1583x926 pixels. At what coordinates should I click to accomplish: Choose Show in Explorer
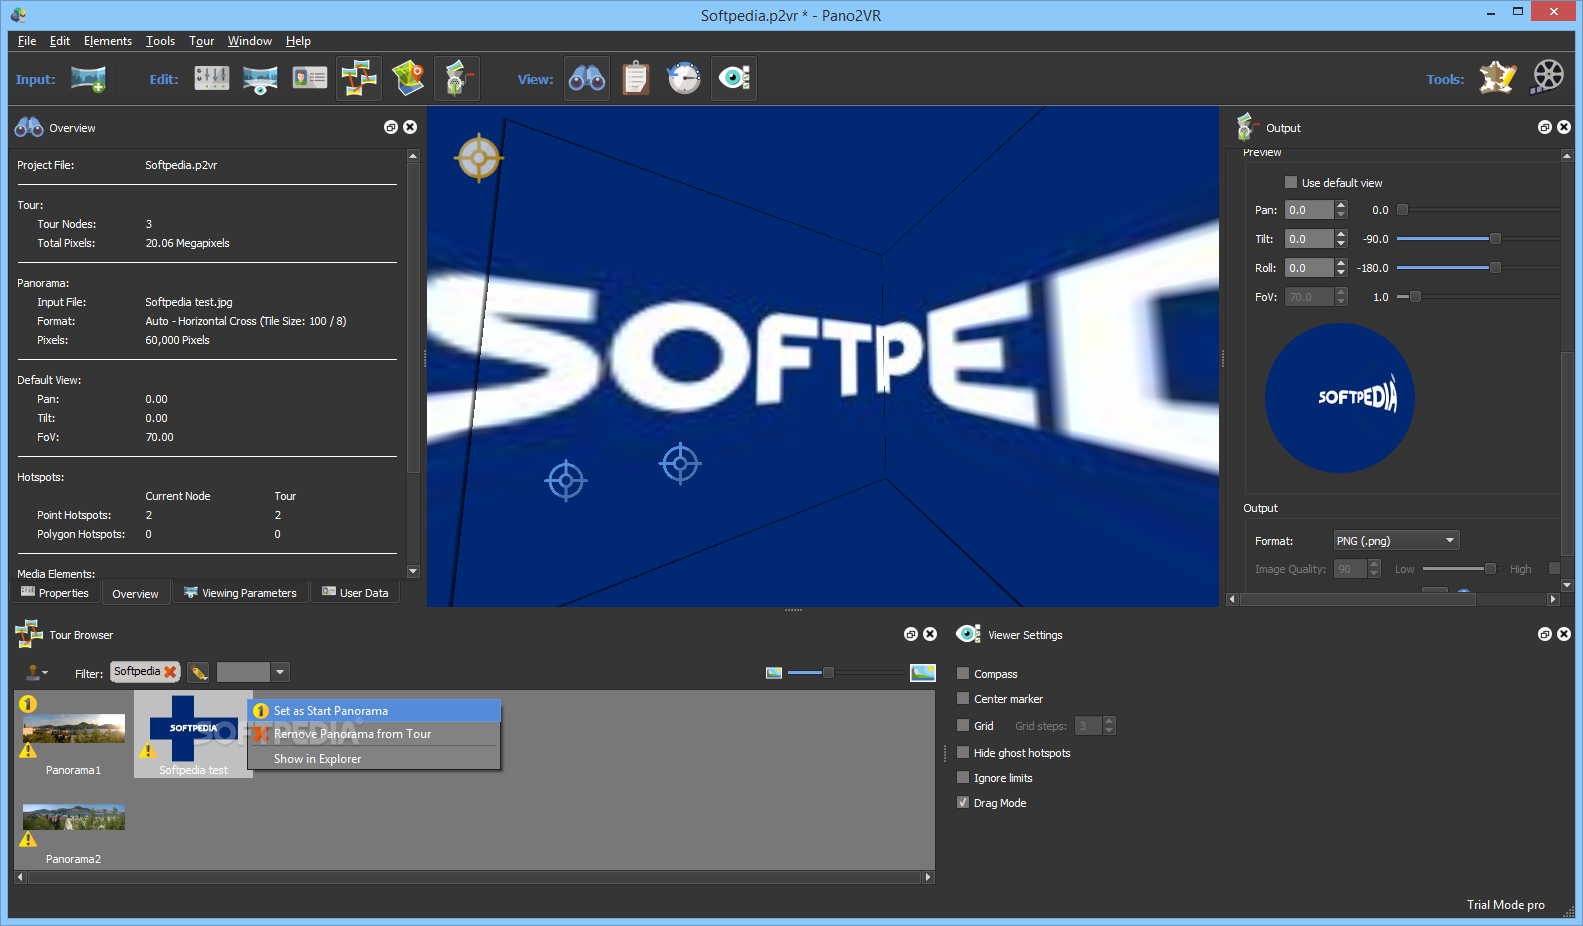pyautogui.click(x=375, y=759)
